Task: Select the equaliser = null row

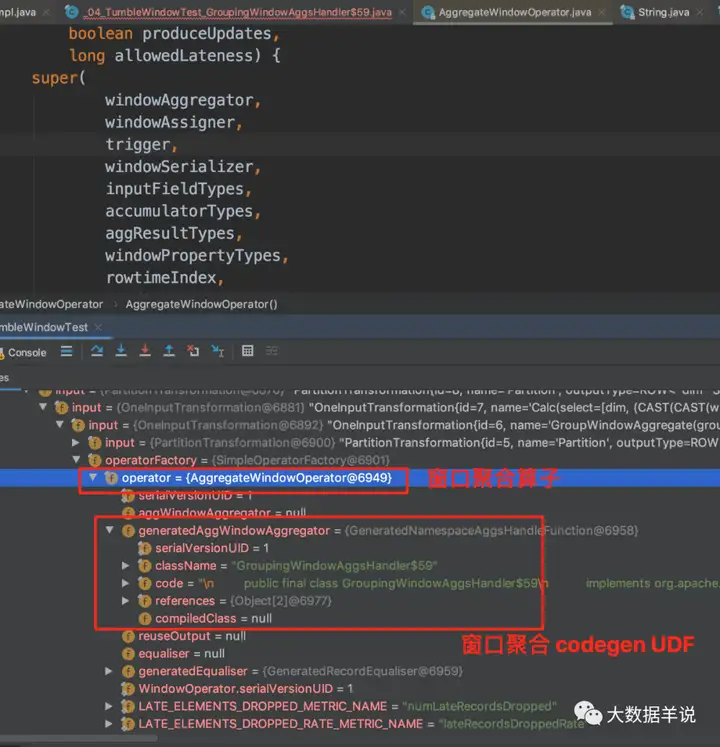Action: pyautogui.click(x=360, y=654)
